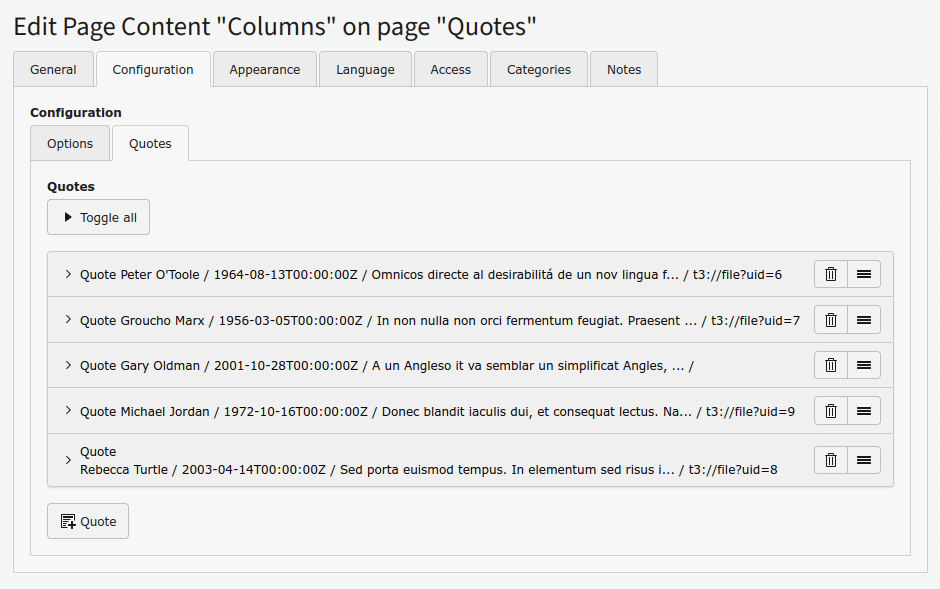Open the Rebecca Turtle quote title text
This screenshot has width=940, height=589.
[x=370, y=469]
